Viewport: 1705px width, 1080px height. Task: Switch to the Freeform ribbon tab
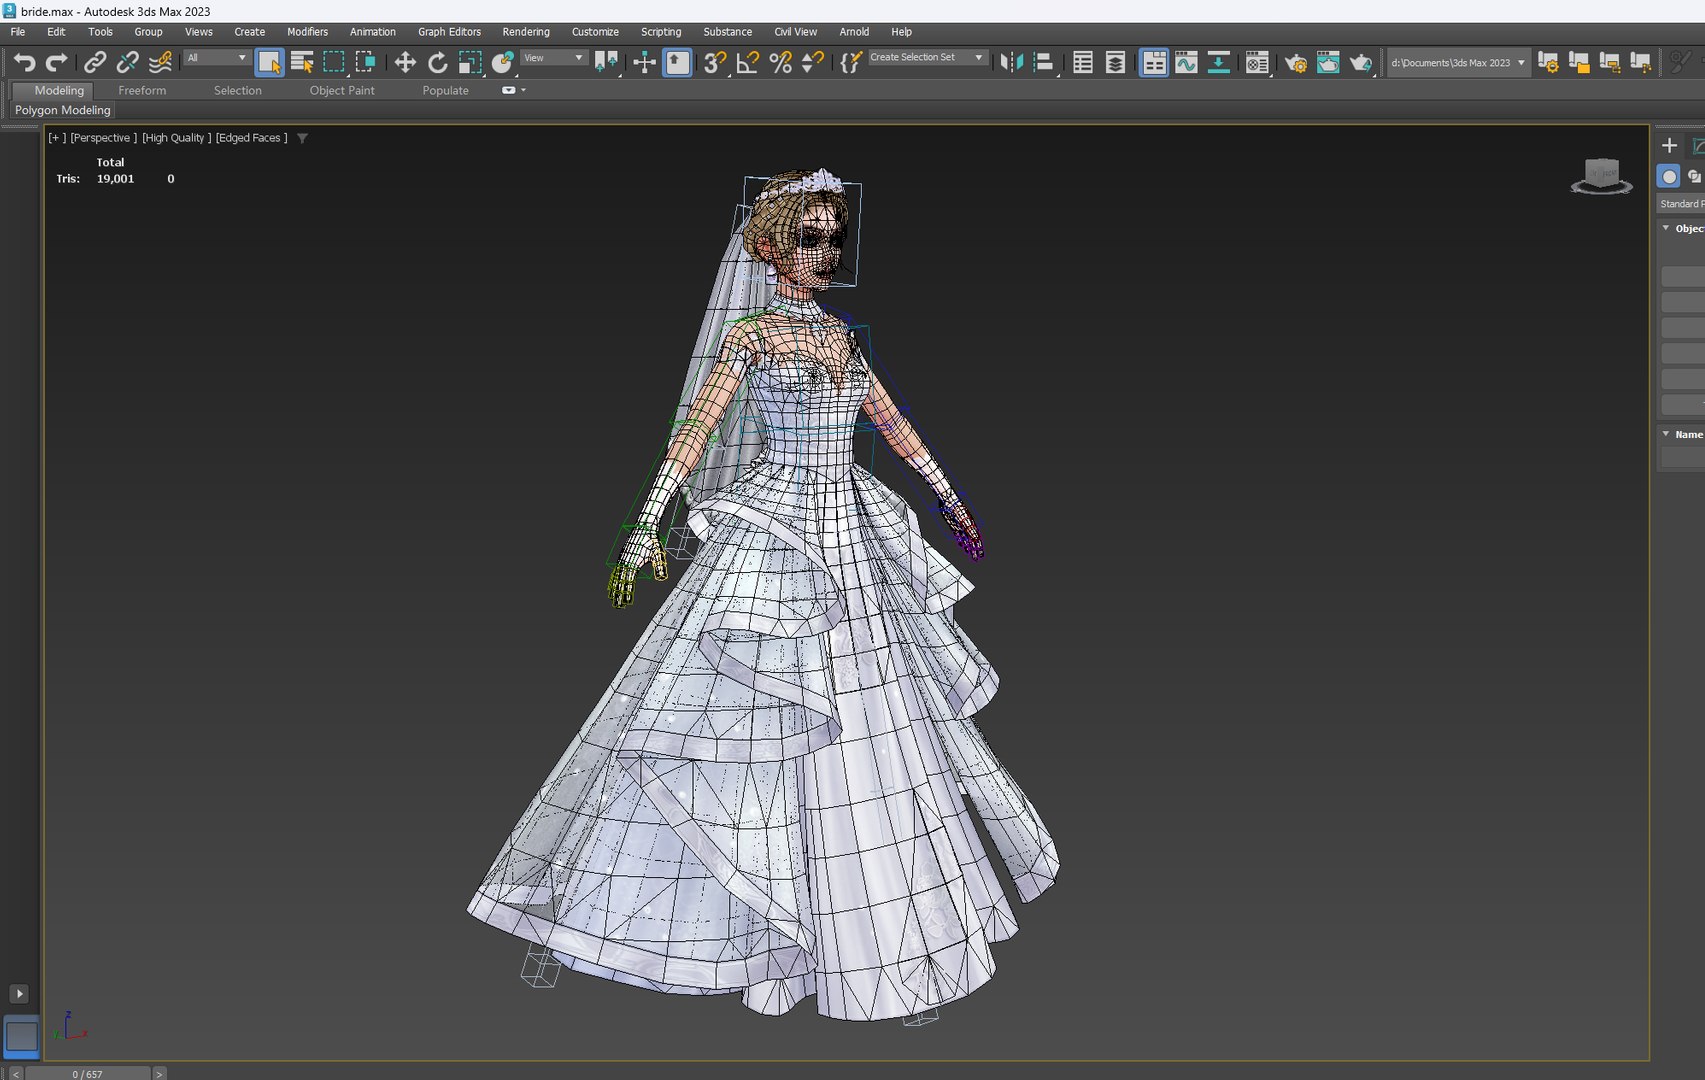point(142,90)
